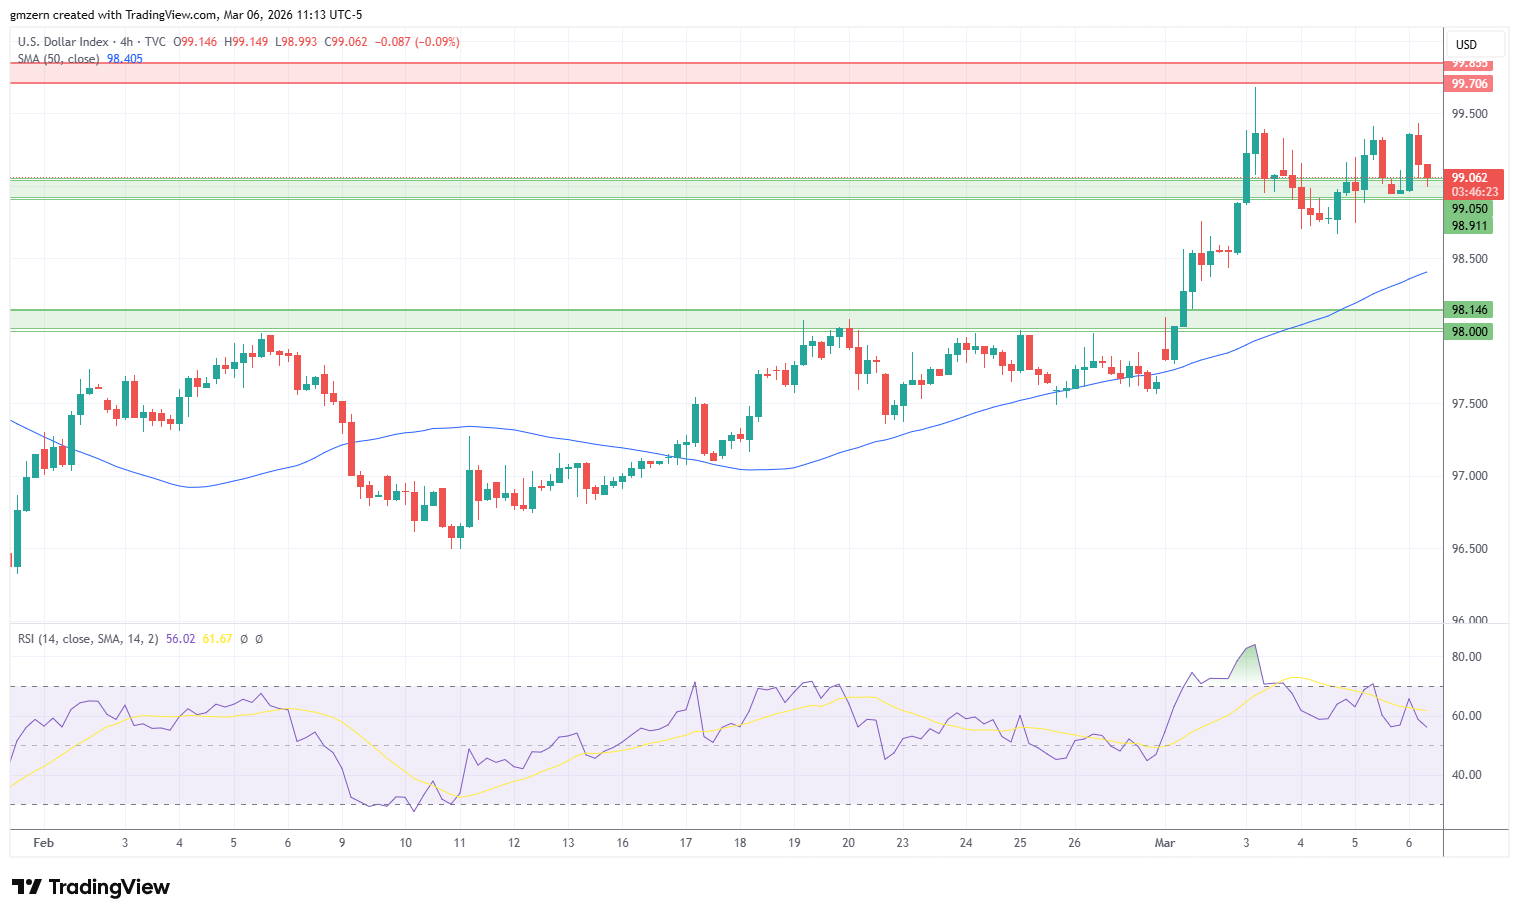The width and height of the screenshot is (1519, 917).
Task: Click the green 98.911 price label
Action: point(1470,226)
